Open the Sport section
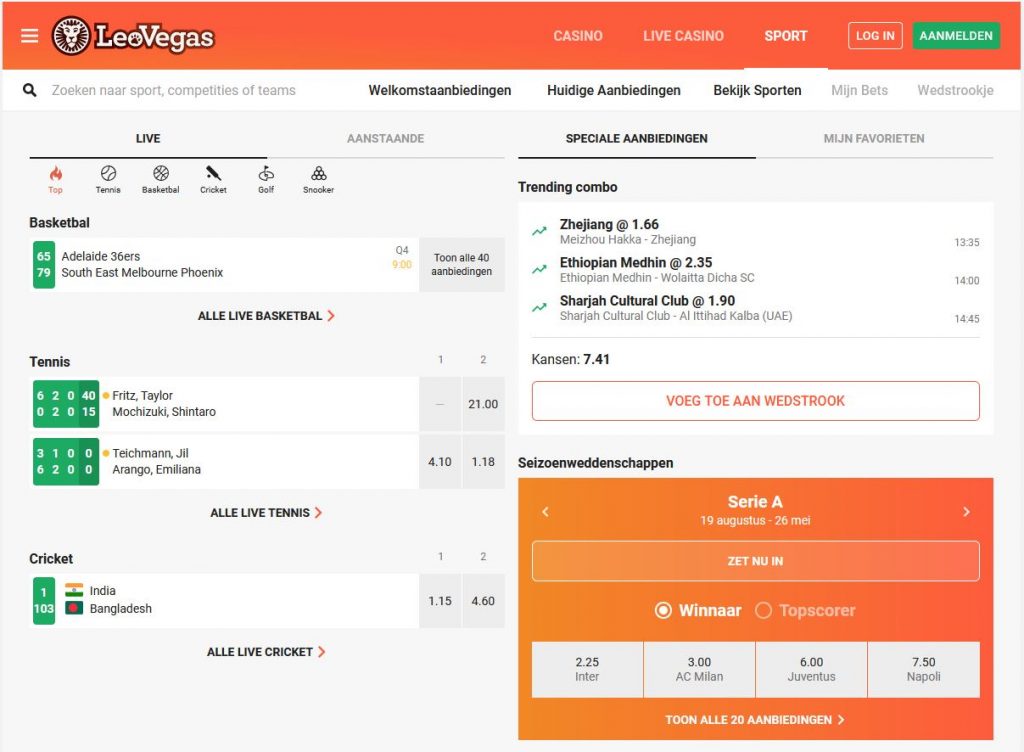This screenshot has height=752, width=1024. point(786,36)
